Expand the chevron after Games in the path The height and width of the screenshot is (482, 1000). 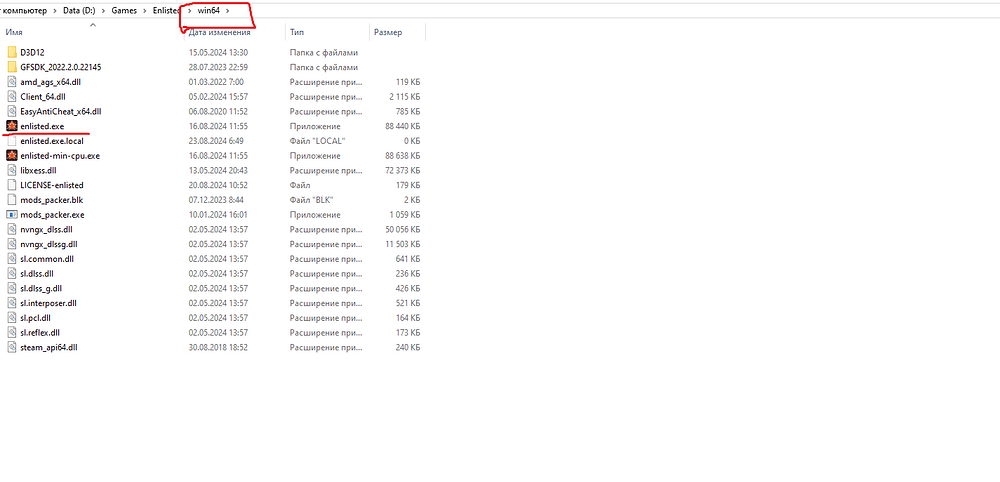pos(145,11)
